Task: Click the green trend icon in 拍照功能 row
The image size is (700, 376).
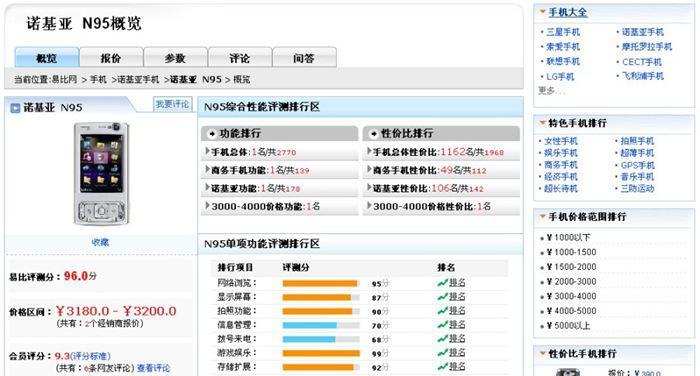Action: pos(442,310)
